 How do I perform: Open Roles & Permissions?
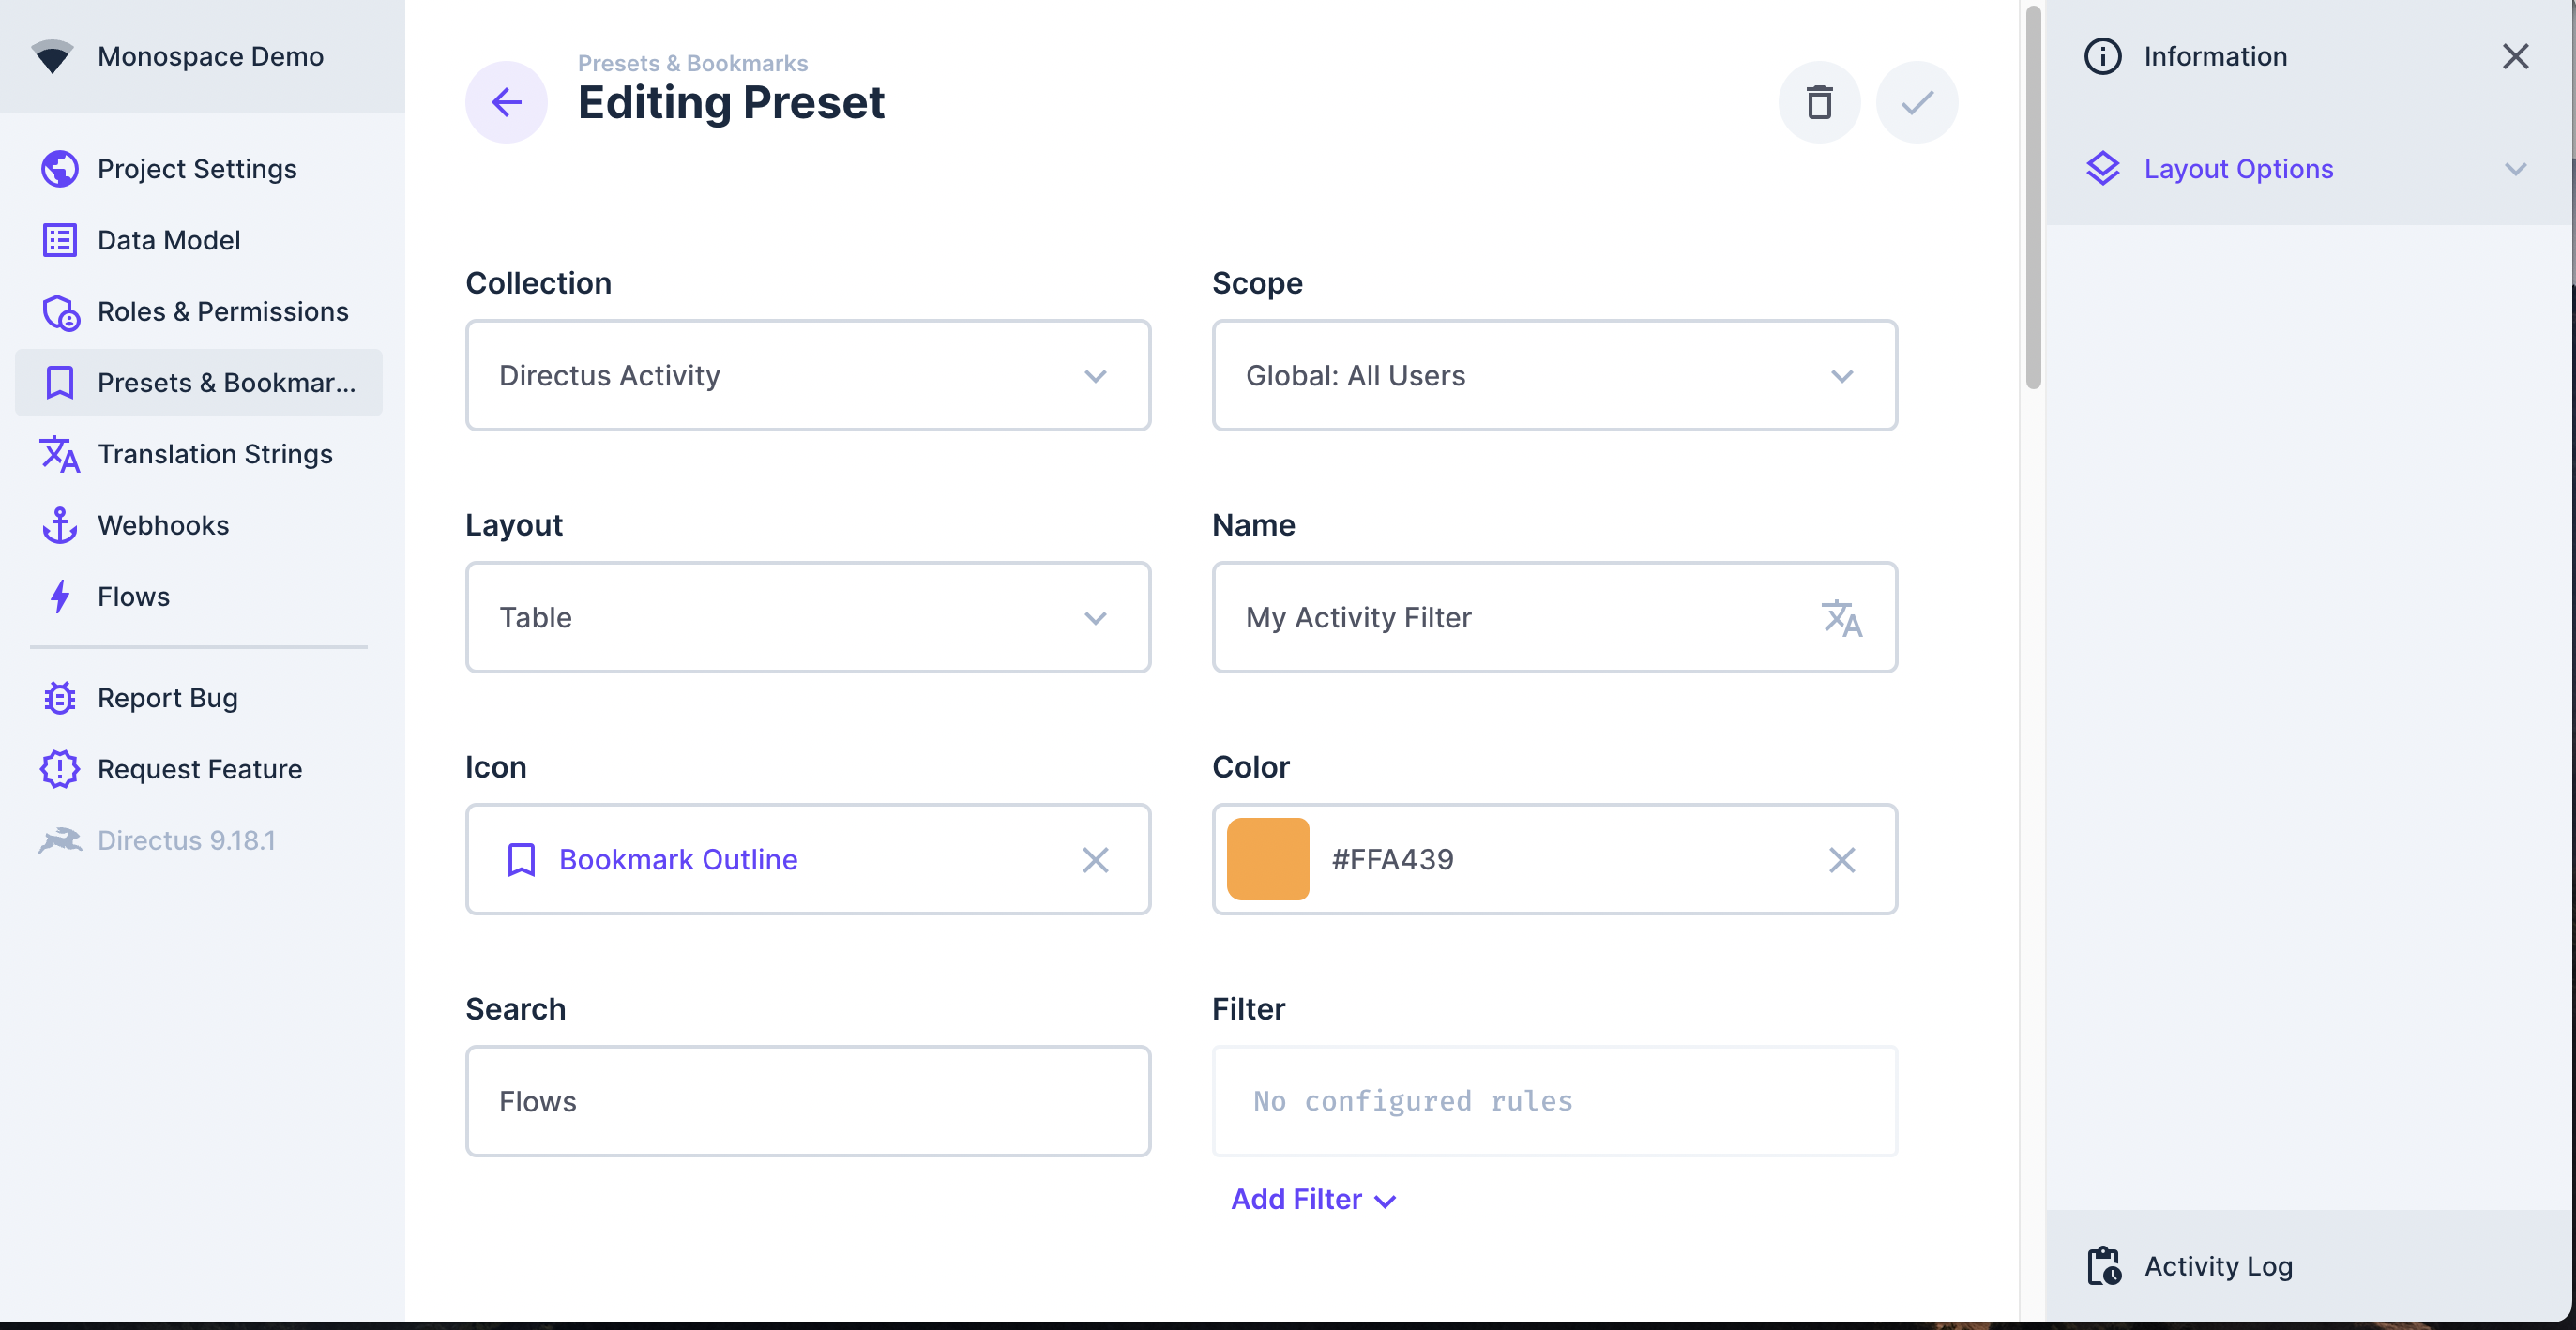(x=198, y=312)
